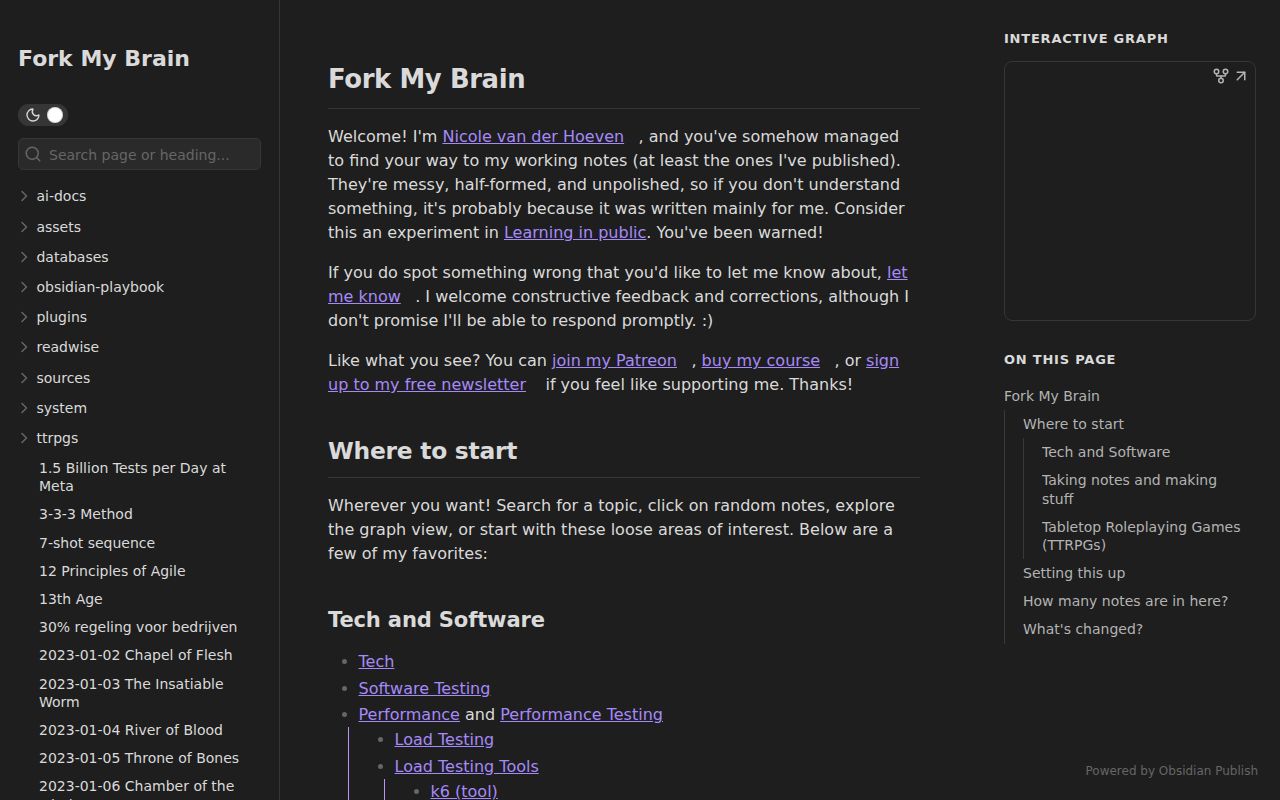Click the magnifier icon in search box
This screenshot has width=1280, height=800.
[x=34, y=154]
